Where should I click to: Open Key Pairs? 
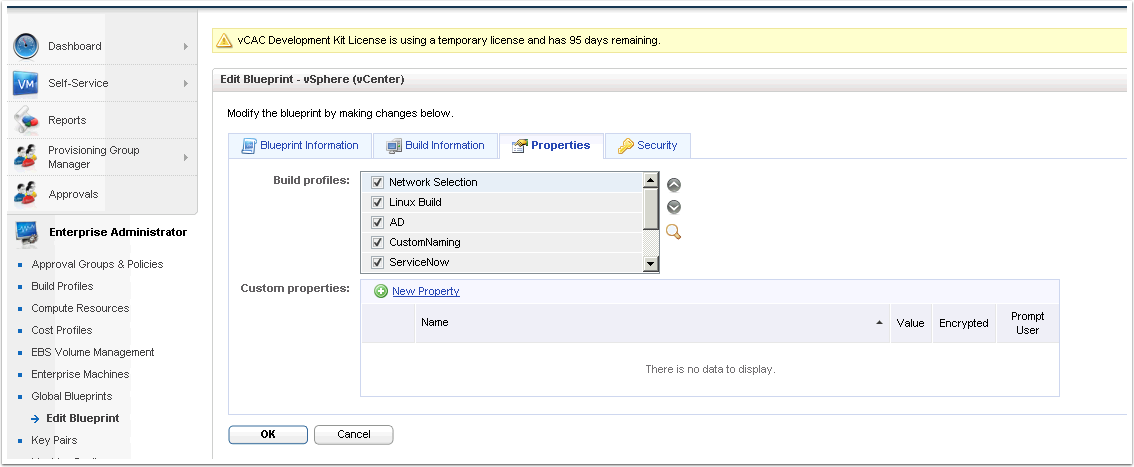pyautogui.click(x=54, y=440)
